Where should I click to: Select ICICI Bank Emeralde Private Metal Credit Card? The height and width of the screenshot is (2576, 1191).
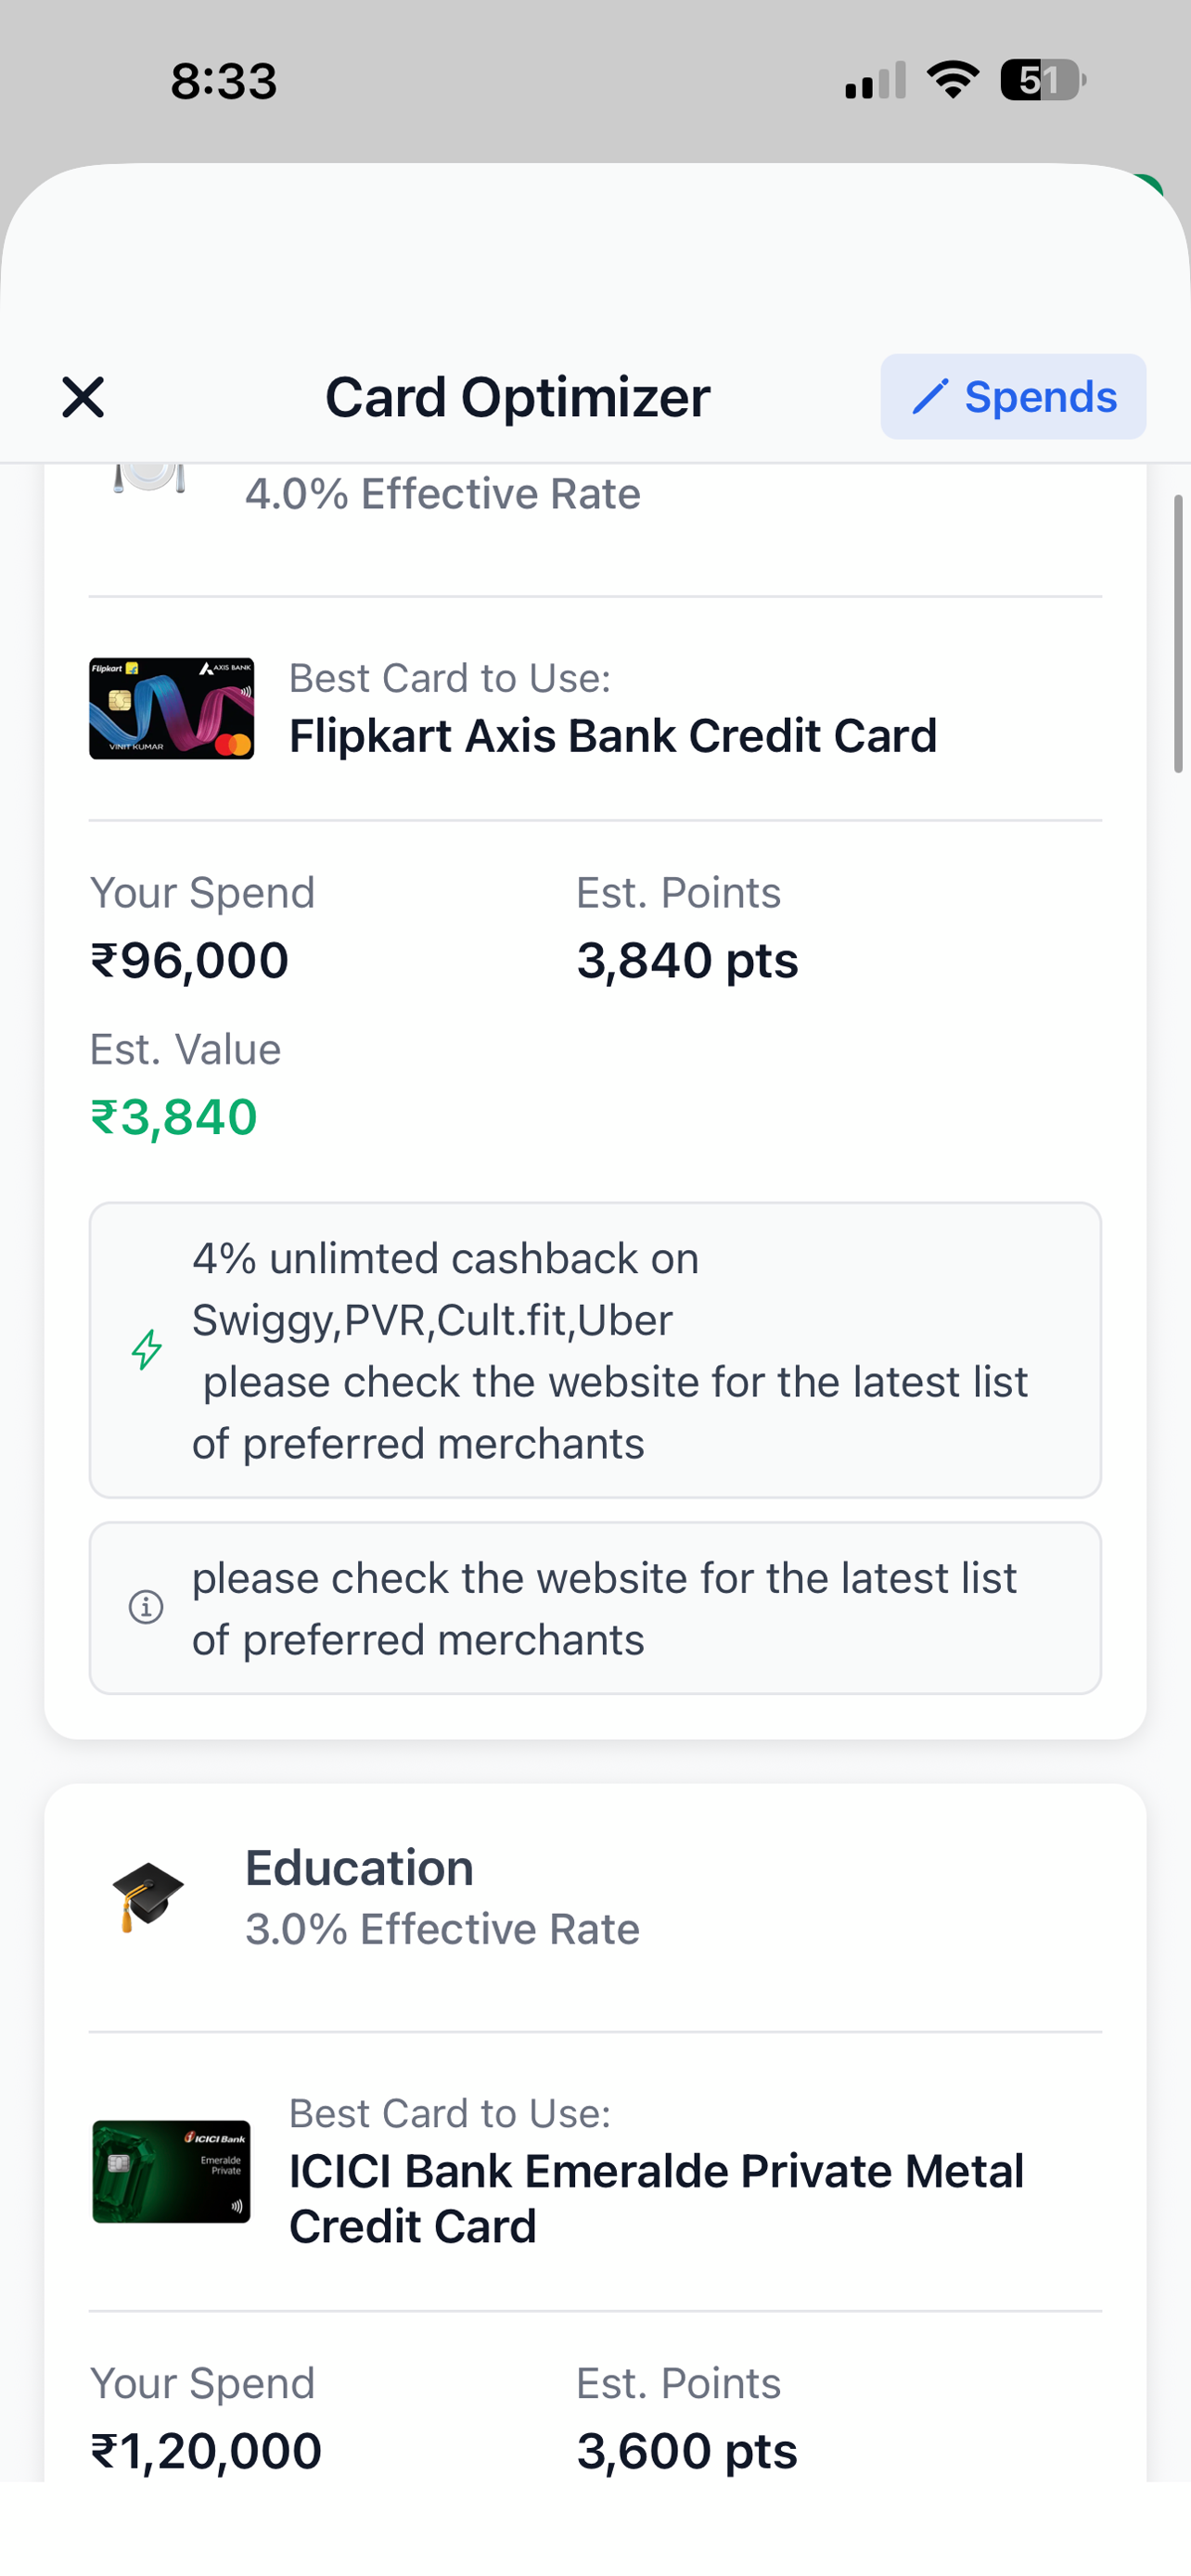point(656,2198)
